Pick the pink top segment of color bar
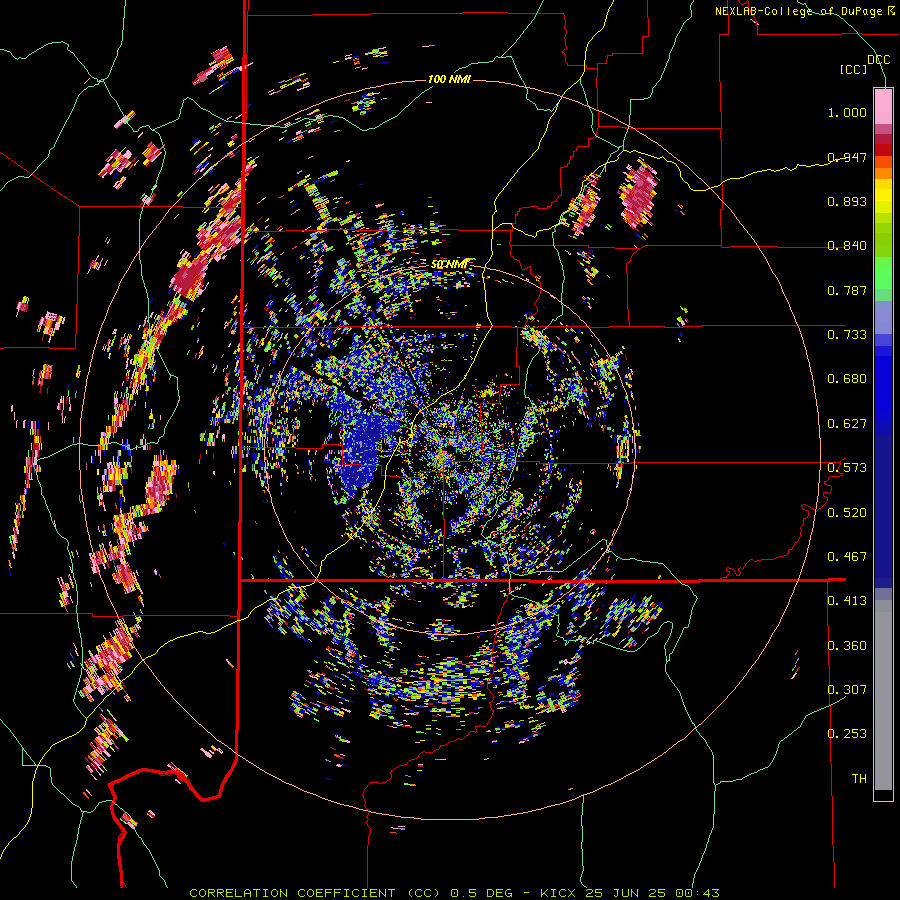Viewport: 900px width, 900px height. coord(883,106)
